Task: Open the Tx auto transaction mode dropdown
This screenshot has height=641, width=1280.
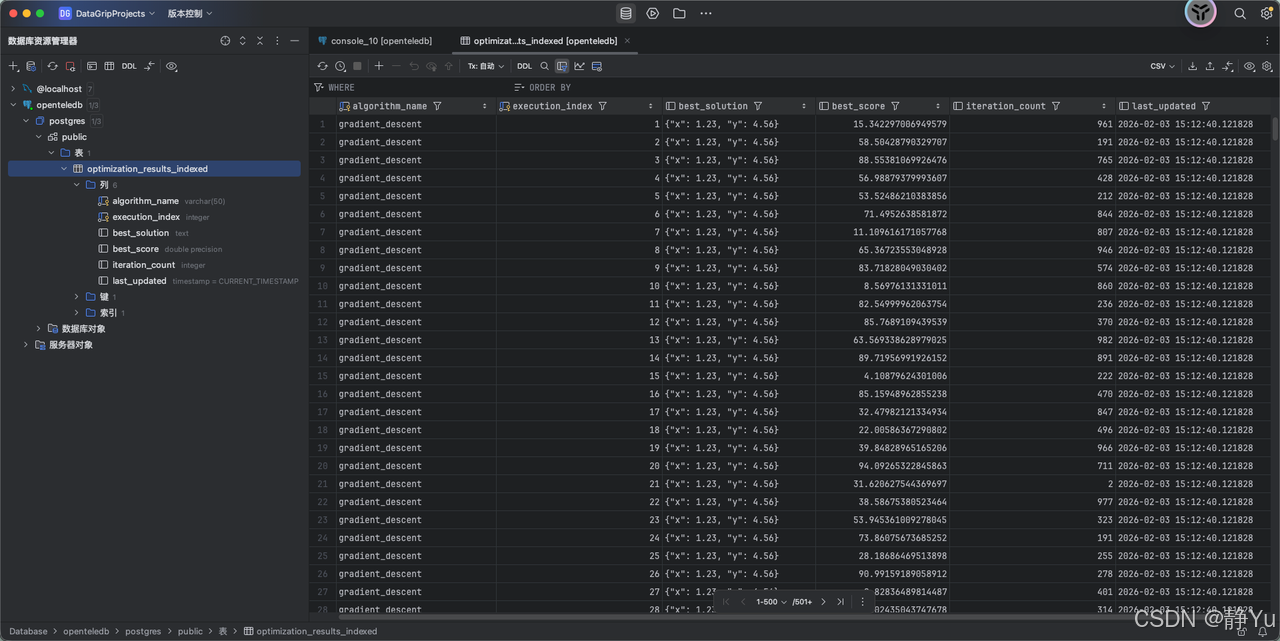Action: [x=486, y=66]
